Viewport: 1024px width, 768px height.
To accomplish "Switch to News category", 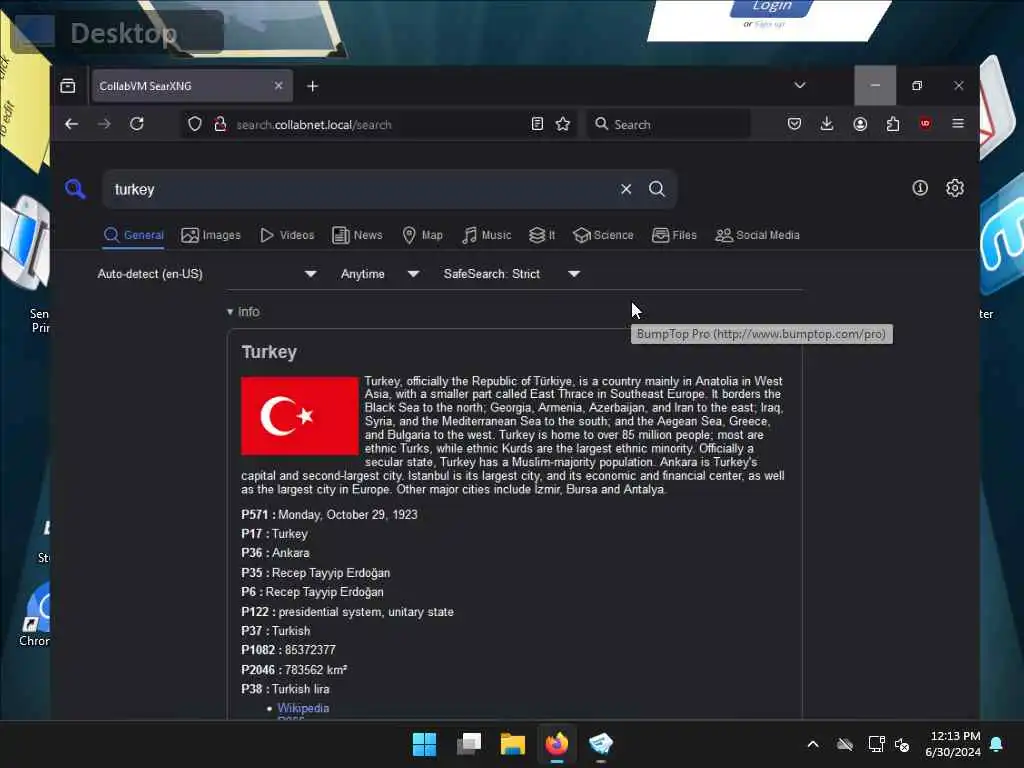I will pyautogui.click(x=357, y=235).
